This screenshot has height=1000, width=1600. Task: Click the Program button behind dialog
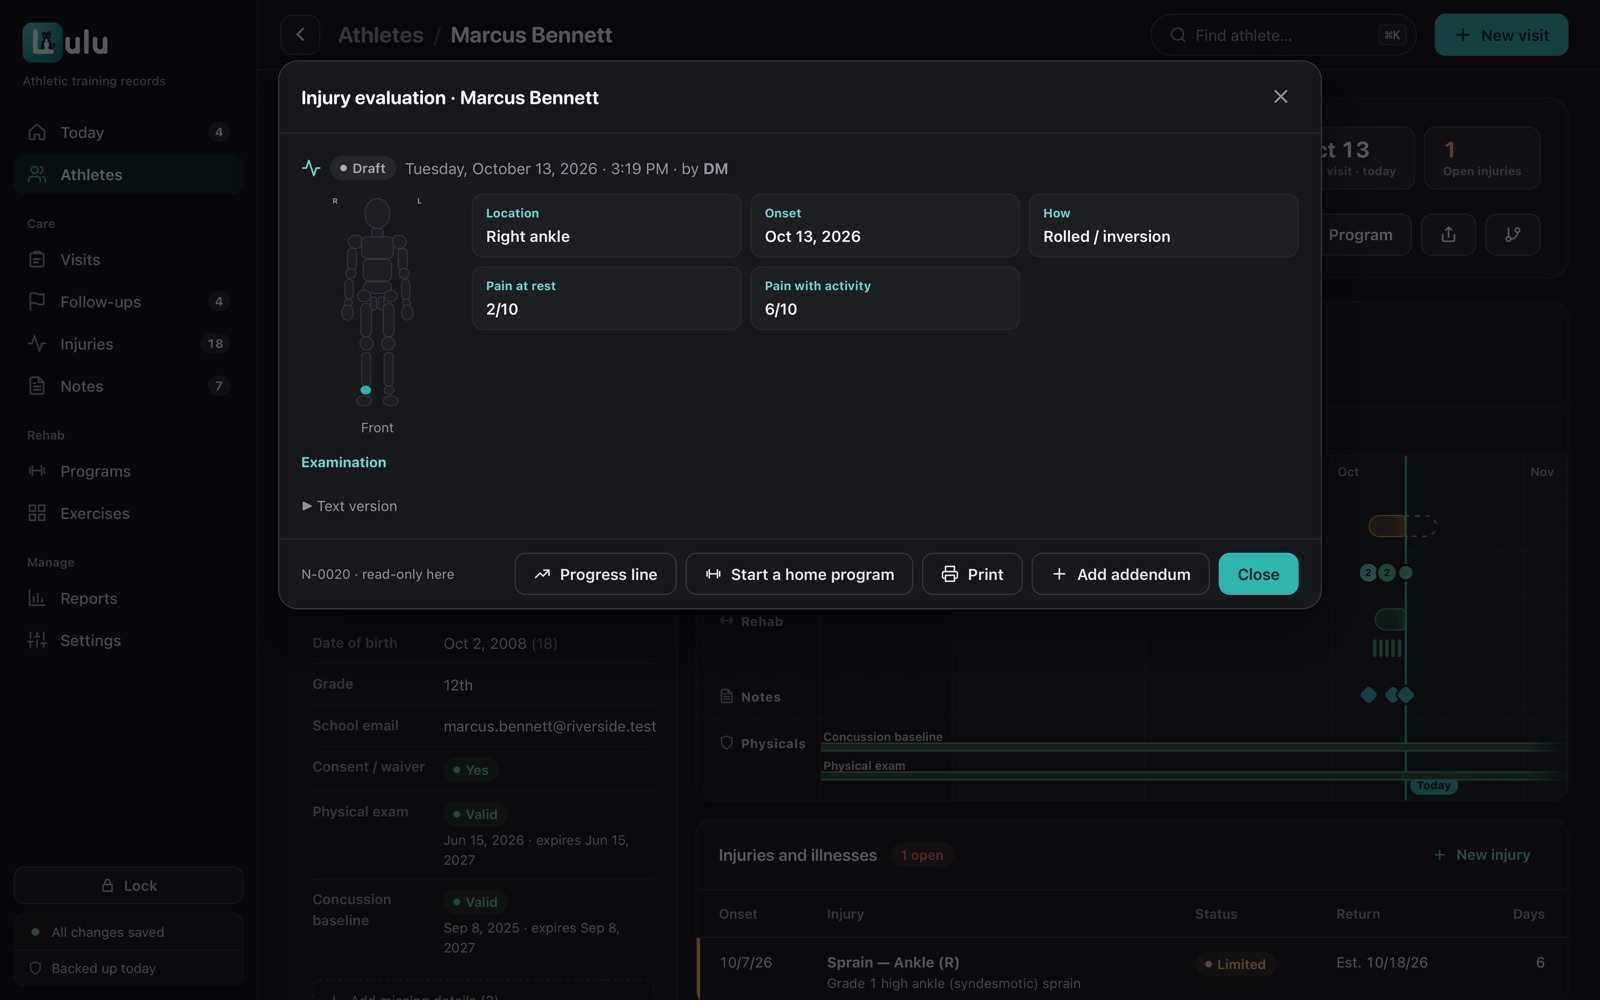click(x=1365, y=234)
